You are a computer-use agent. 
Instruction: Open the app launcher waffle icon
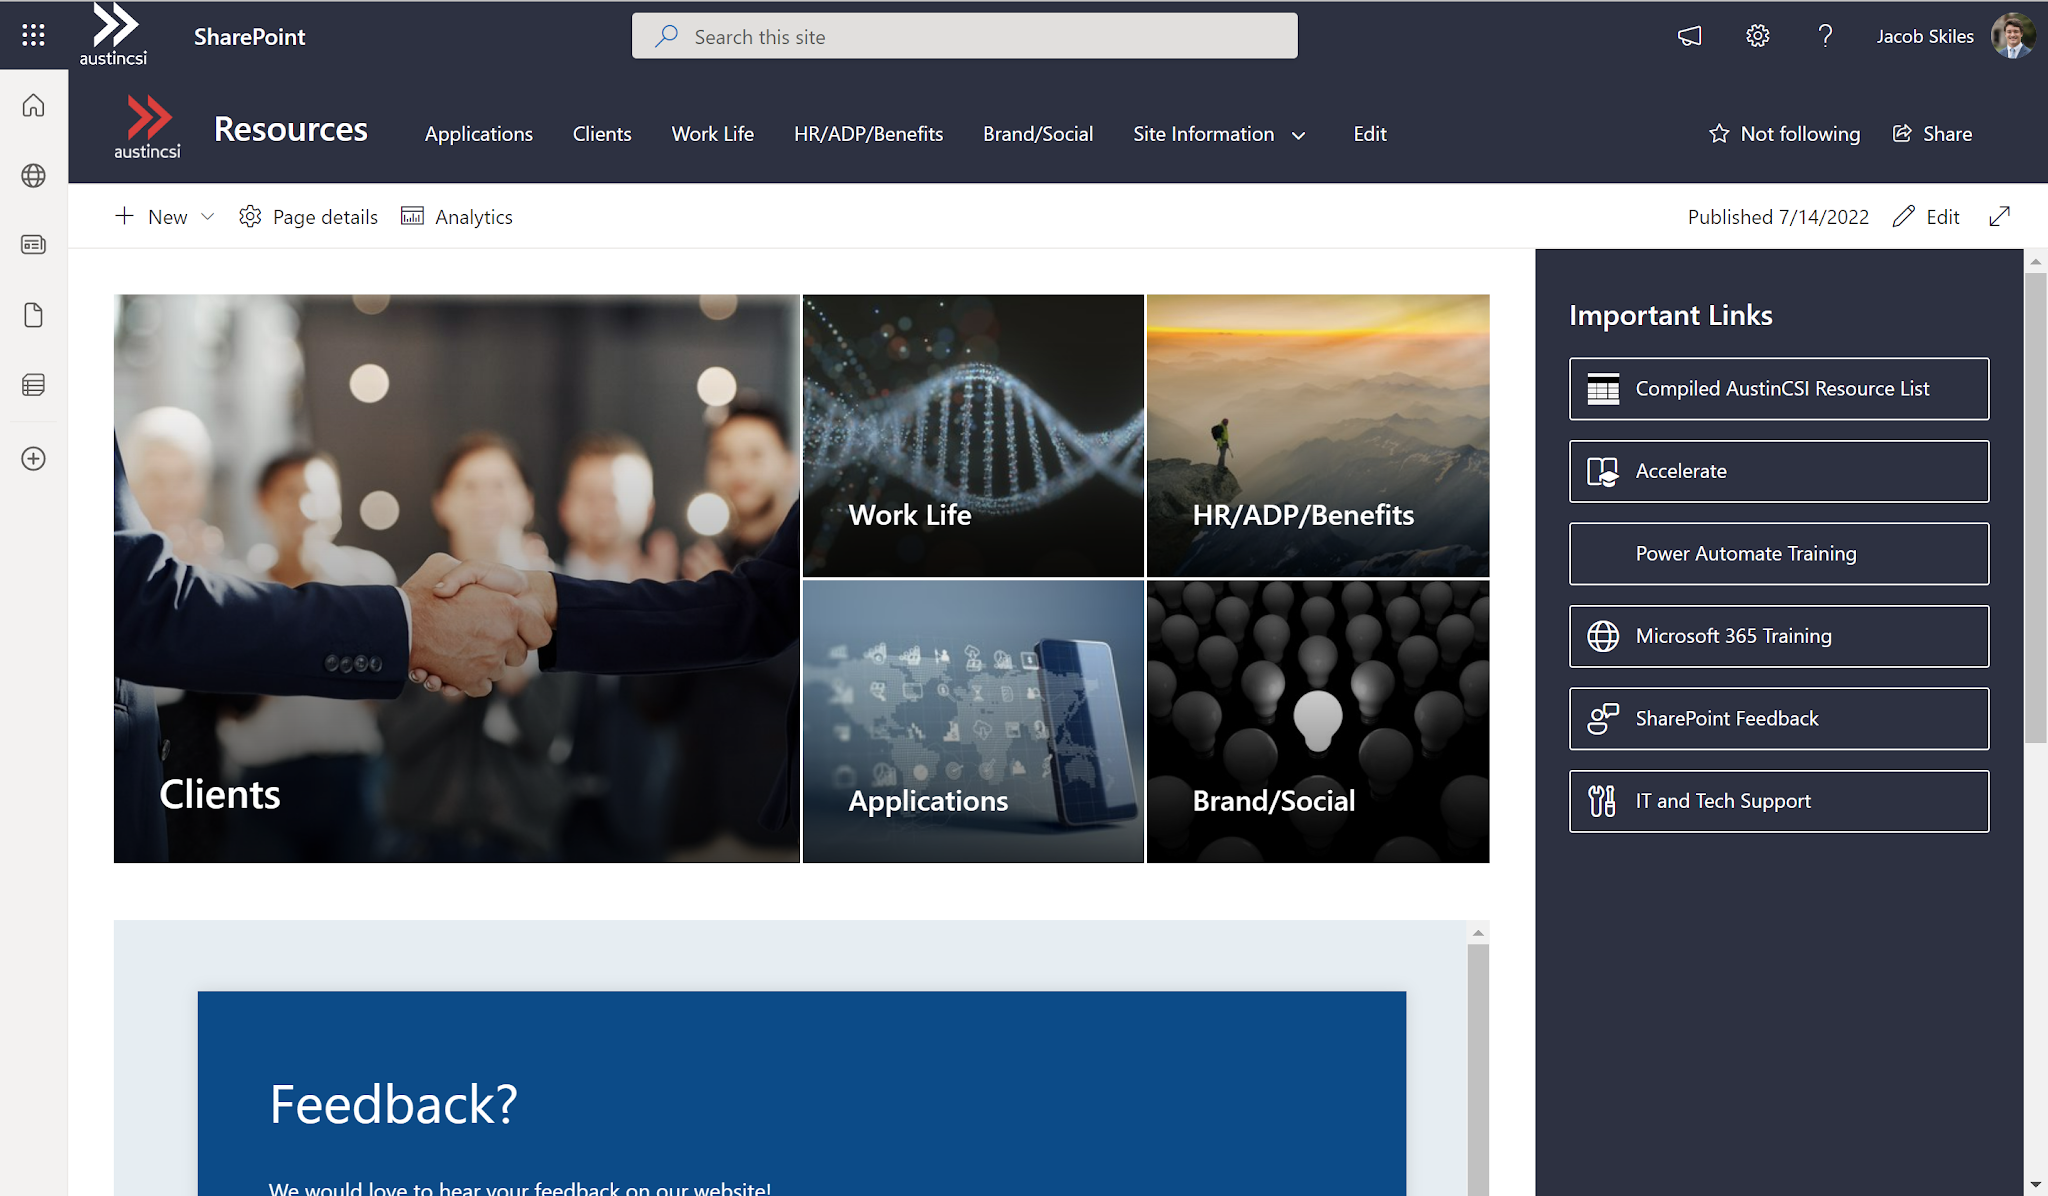tap(33, 36)
